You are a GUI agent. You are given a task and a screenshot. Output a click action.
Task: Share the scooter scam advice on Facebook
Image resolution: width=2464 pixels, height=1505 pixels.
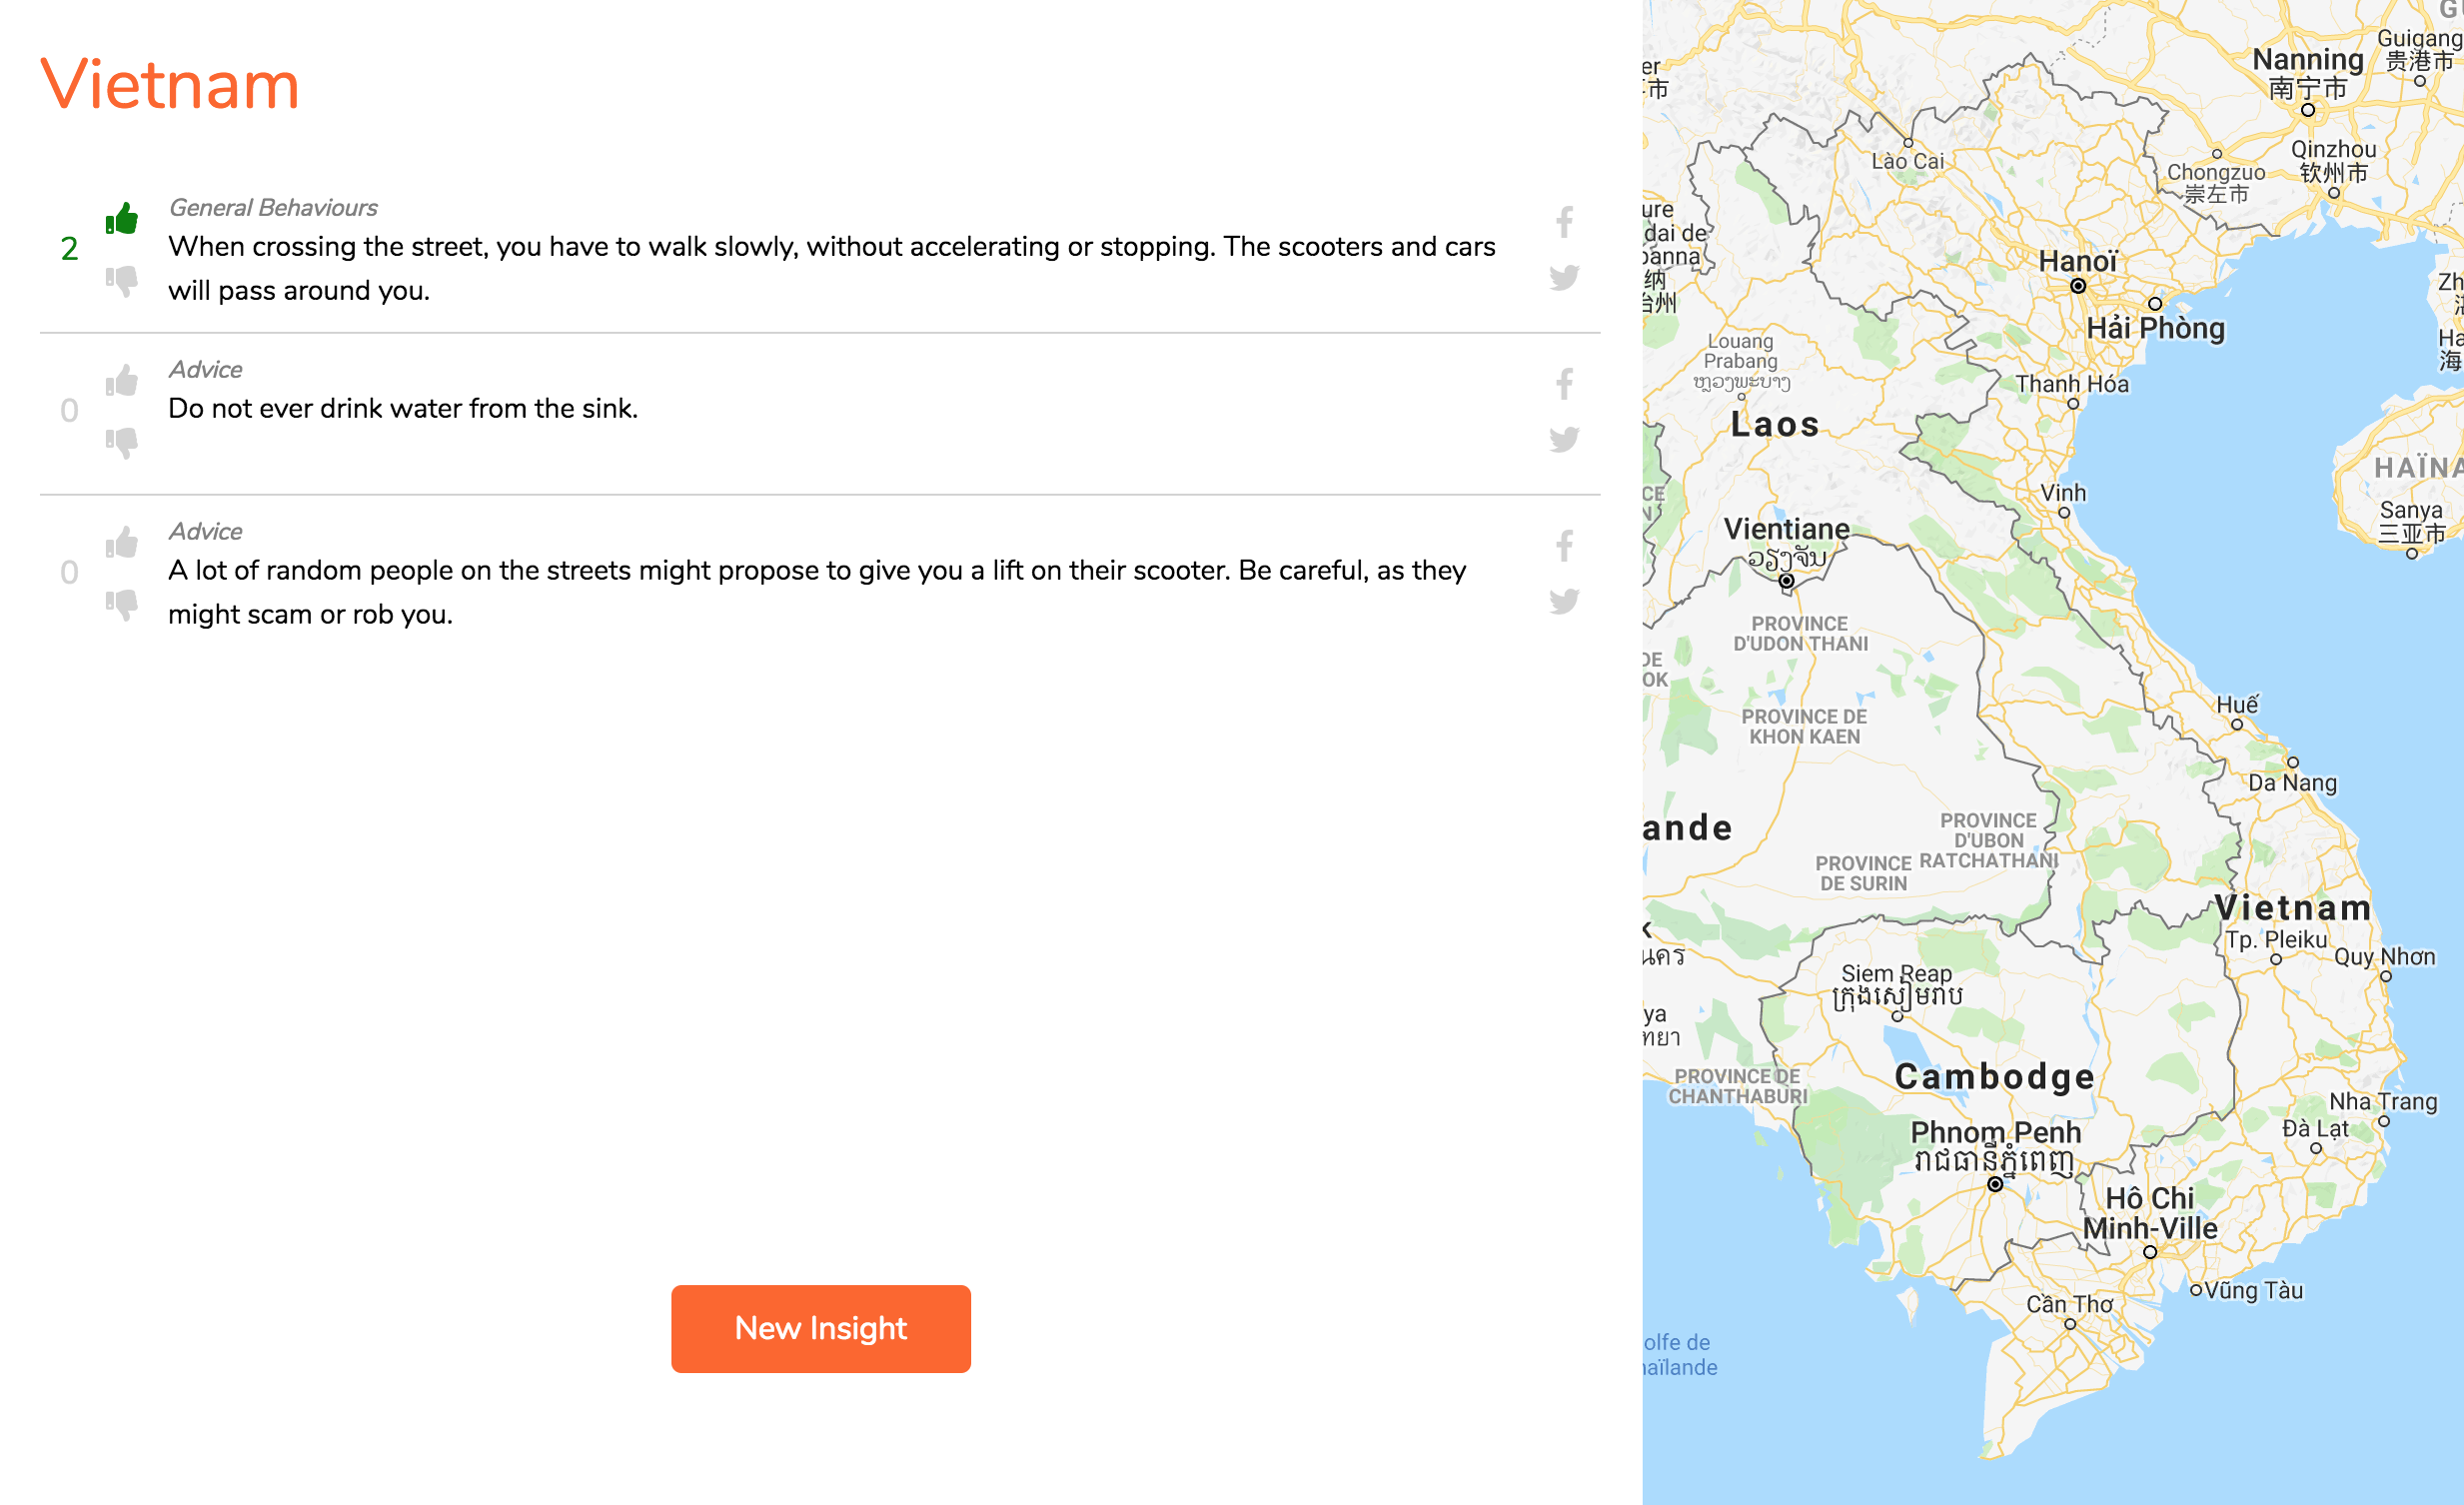point(1563,546)
